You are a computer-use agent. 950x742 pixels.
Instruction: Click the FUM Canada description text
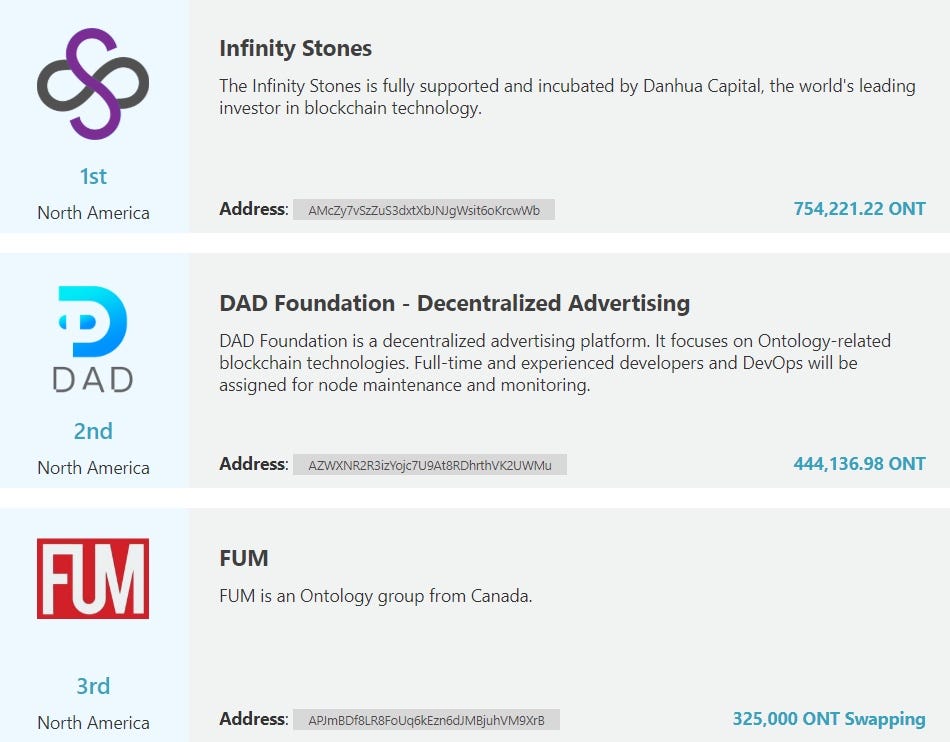(376, 596)
